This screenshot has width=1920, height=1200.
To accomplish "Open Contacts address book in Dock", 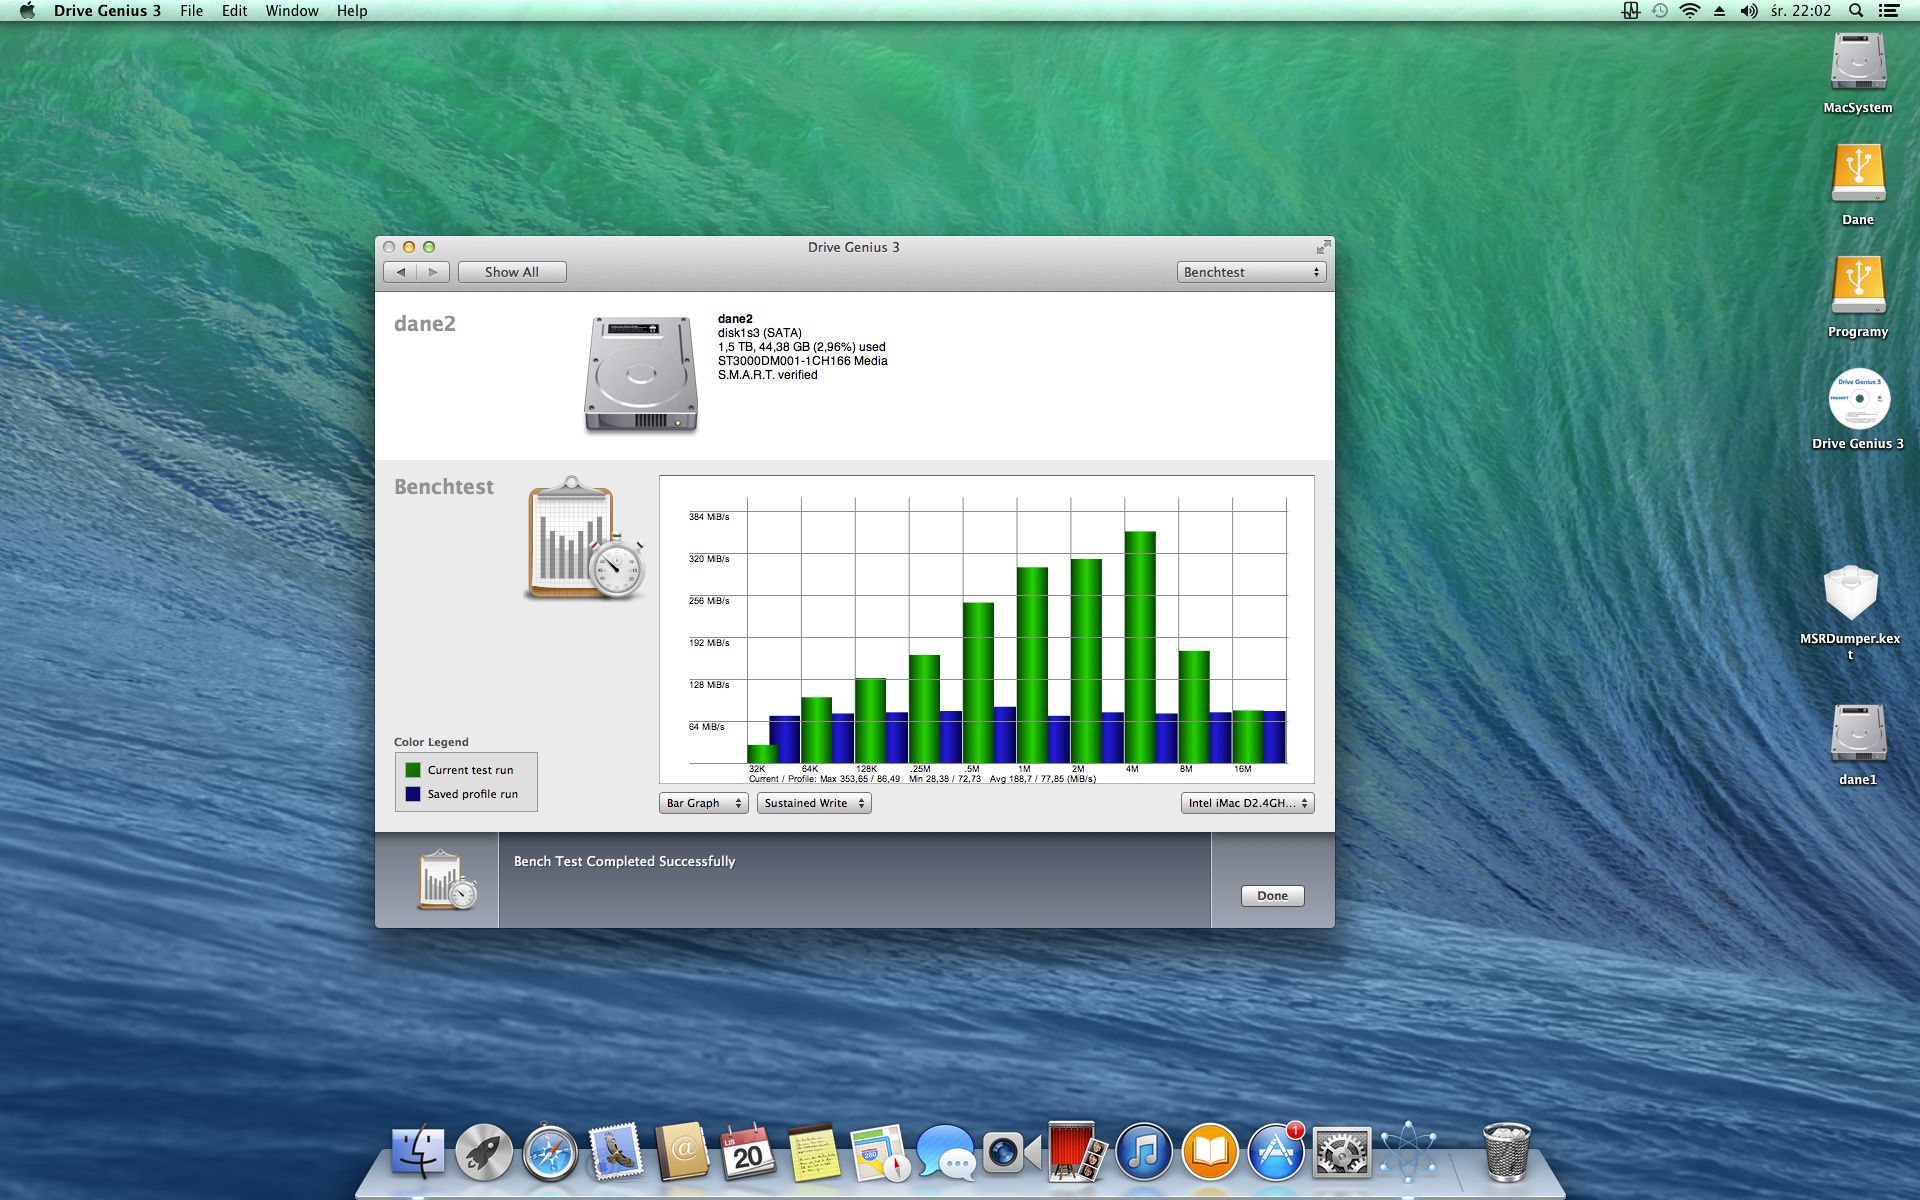I will [x=682, y=1153].
